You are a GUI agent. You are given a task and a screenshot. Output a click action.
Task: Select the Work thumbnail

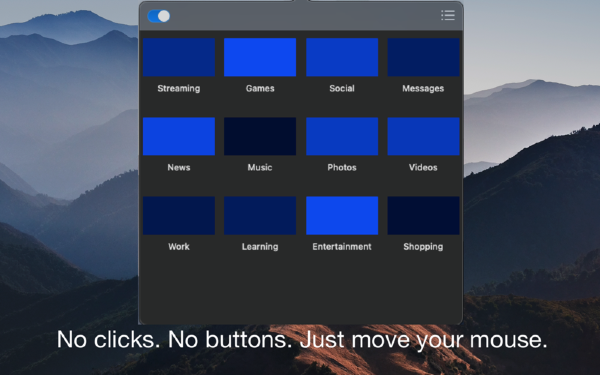pyautogui.click(x=179, y=215)
